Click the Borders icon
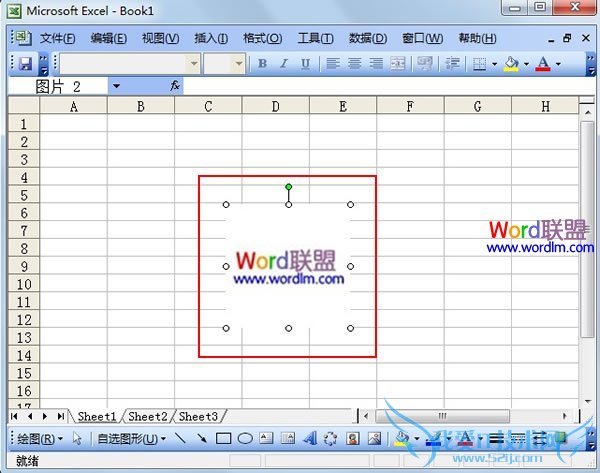The image size is (600, 473). click(479, 64)
